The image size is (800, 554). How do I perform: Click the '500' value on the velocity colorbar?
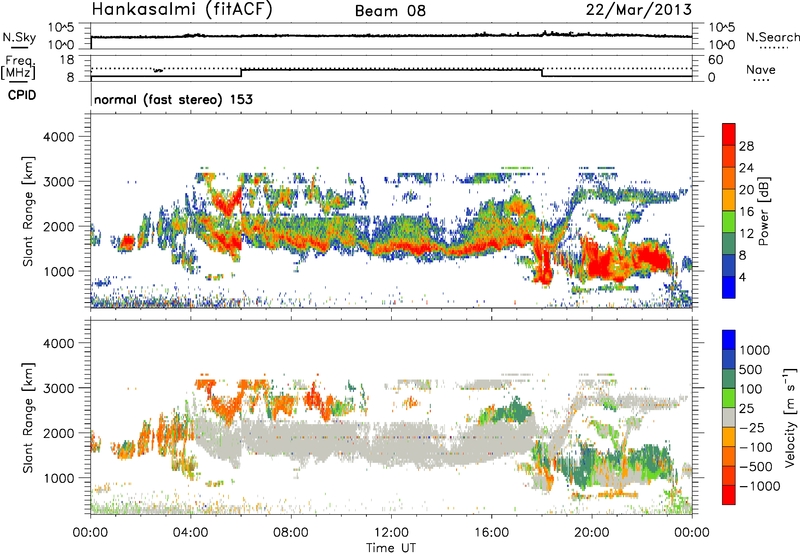pos(751,370)
